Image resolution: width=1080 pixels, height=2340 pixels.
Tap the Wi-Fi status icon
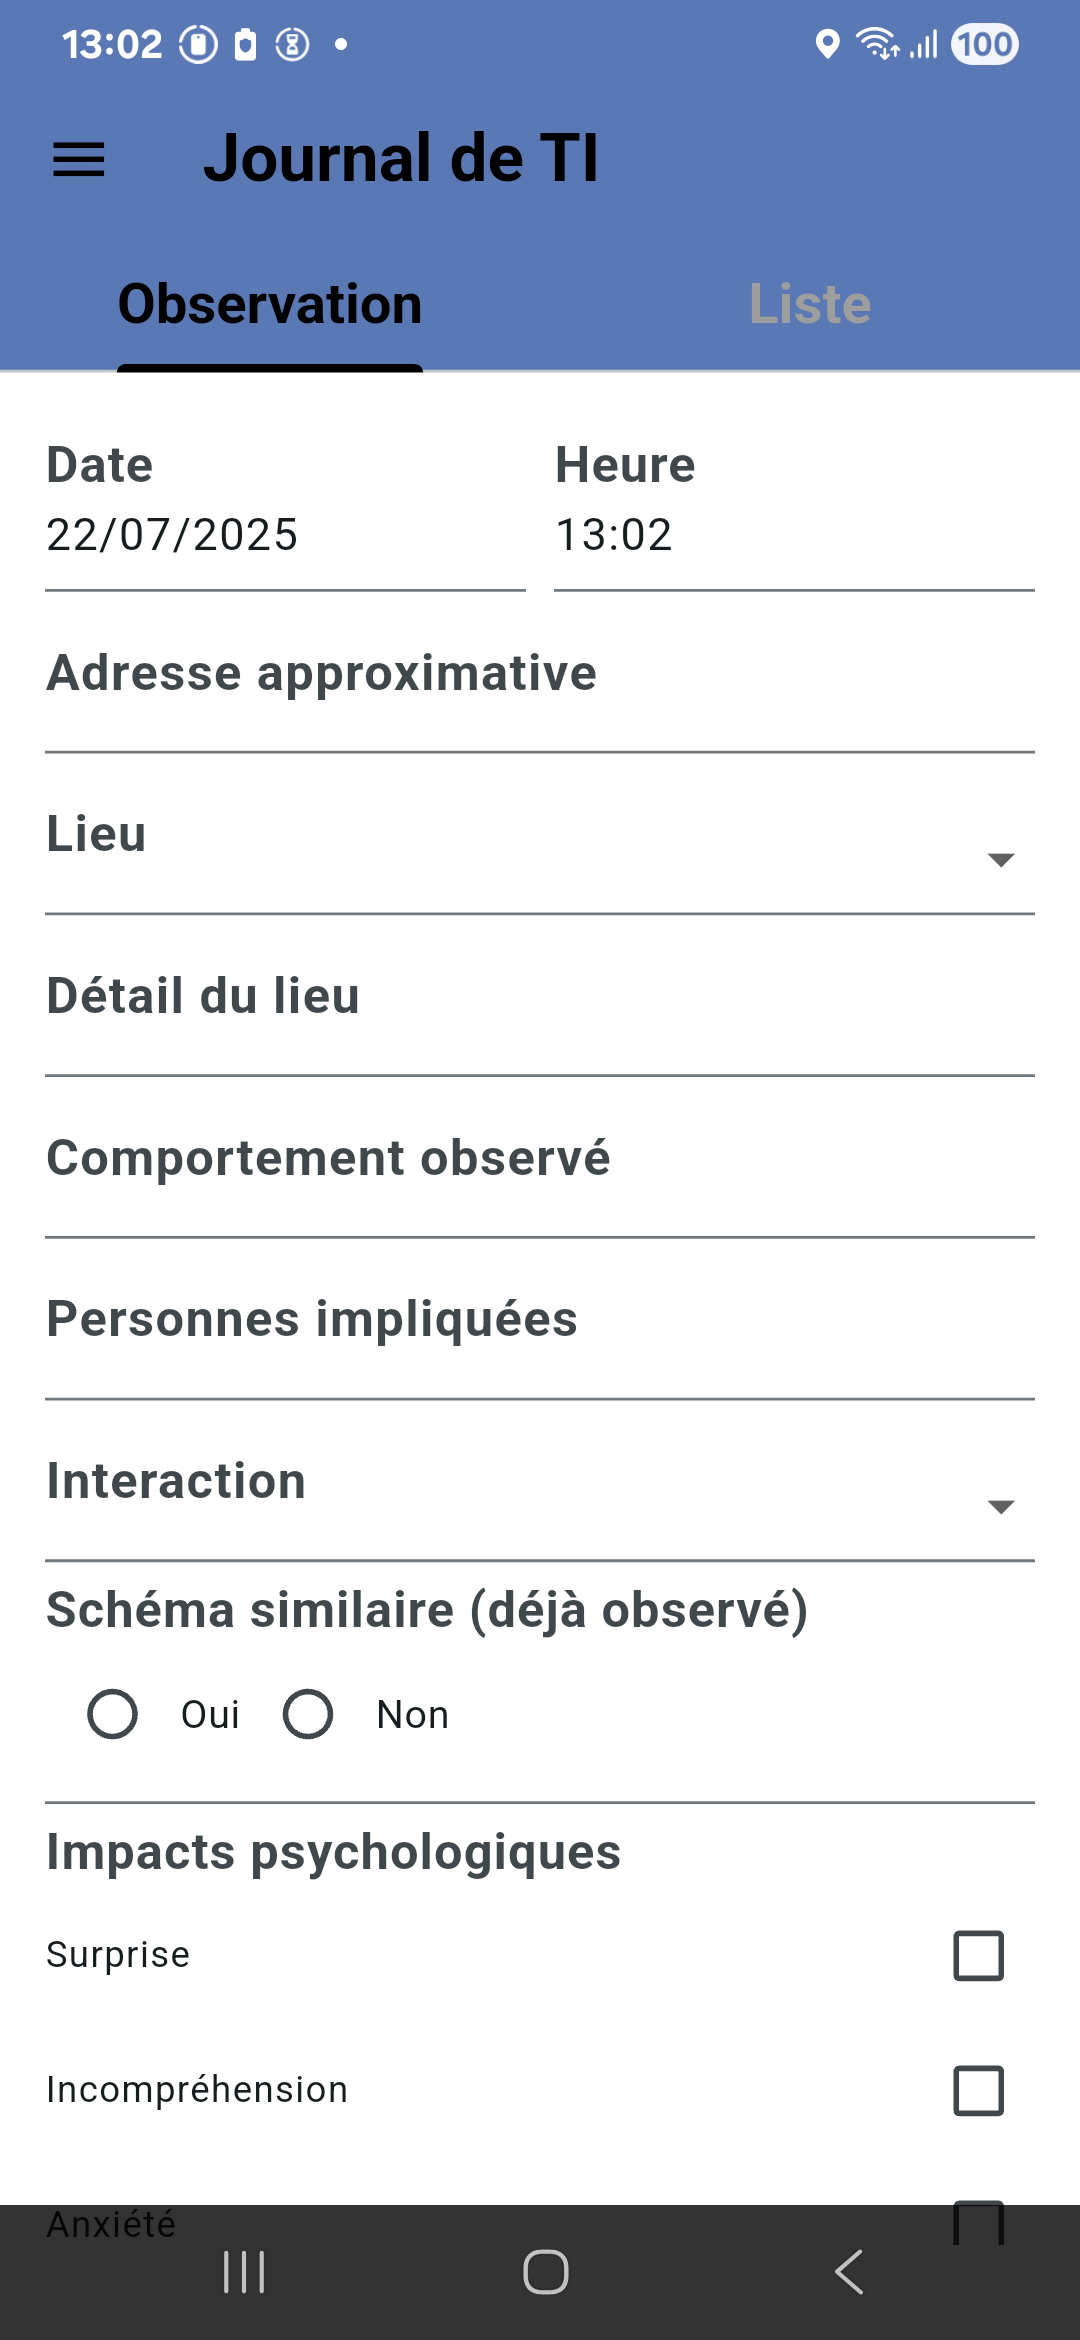tap(878, 44)
